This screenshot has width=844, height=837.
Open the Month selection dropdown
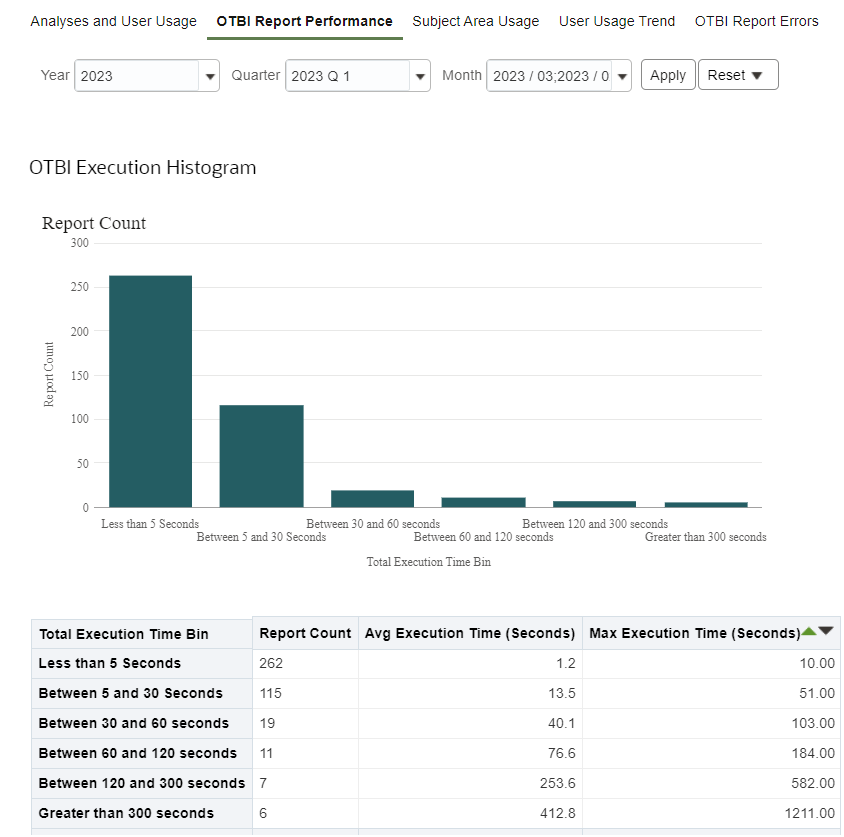point(621,76)
